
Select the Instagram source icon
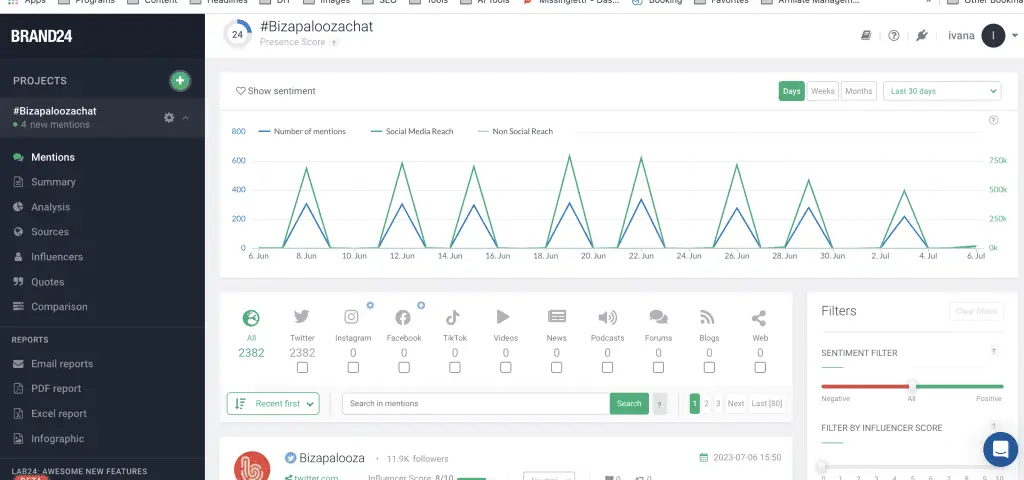[x=352, y=317]
